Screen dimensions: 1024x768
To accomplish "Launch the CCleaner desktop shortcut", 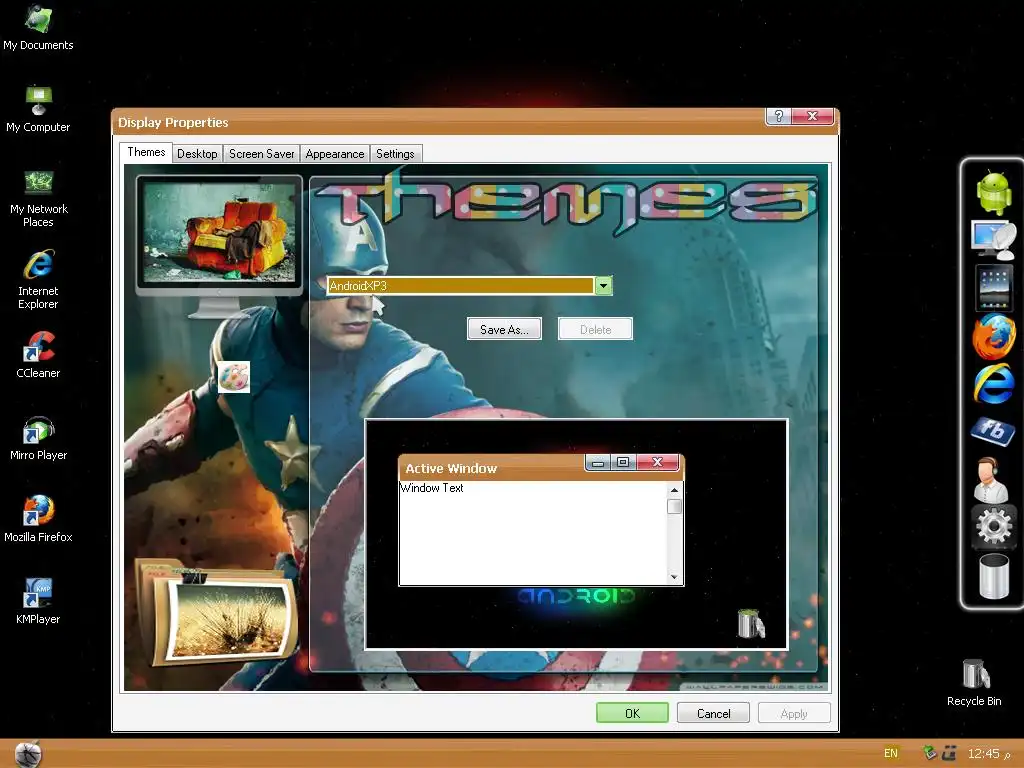I will [x=38, y=355].
